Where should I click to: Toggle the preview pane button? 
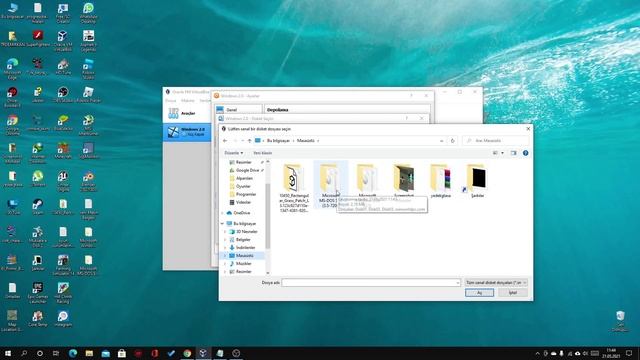click(513, 153)
